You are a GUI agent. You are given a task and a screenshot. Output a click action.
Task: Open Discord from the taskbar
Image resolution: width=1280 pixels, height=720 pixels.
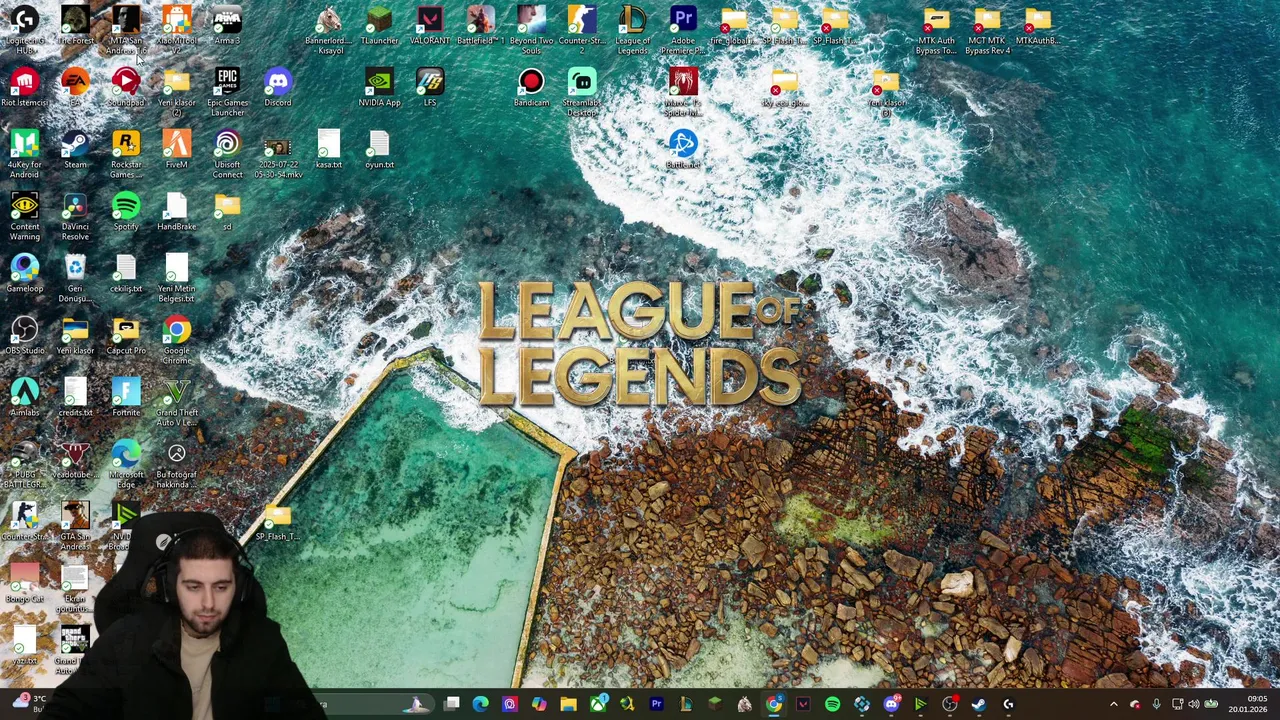[x=891, y=705]
